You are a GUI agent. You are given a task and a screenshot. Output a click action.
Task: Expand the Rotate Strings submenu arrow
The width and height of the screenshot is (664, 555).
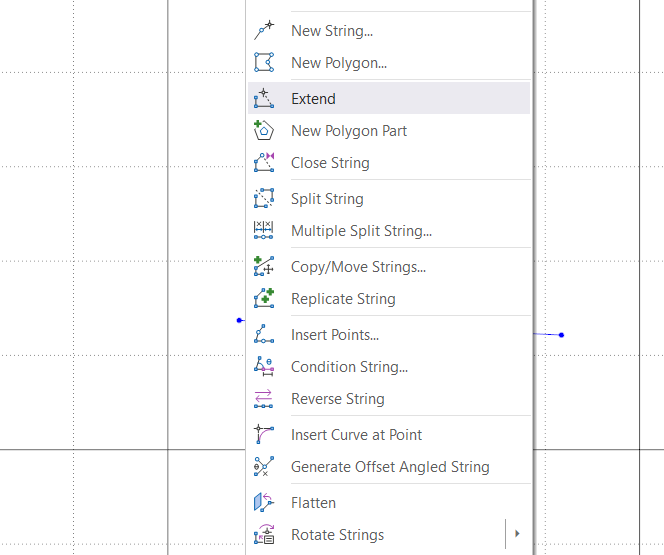point(517,535)
